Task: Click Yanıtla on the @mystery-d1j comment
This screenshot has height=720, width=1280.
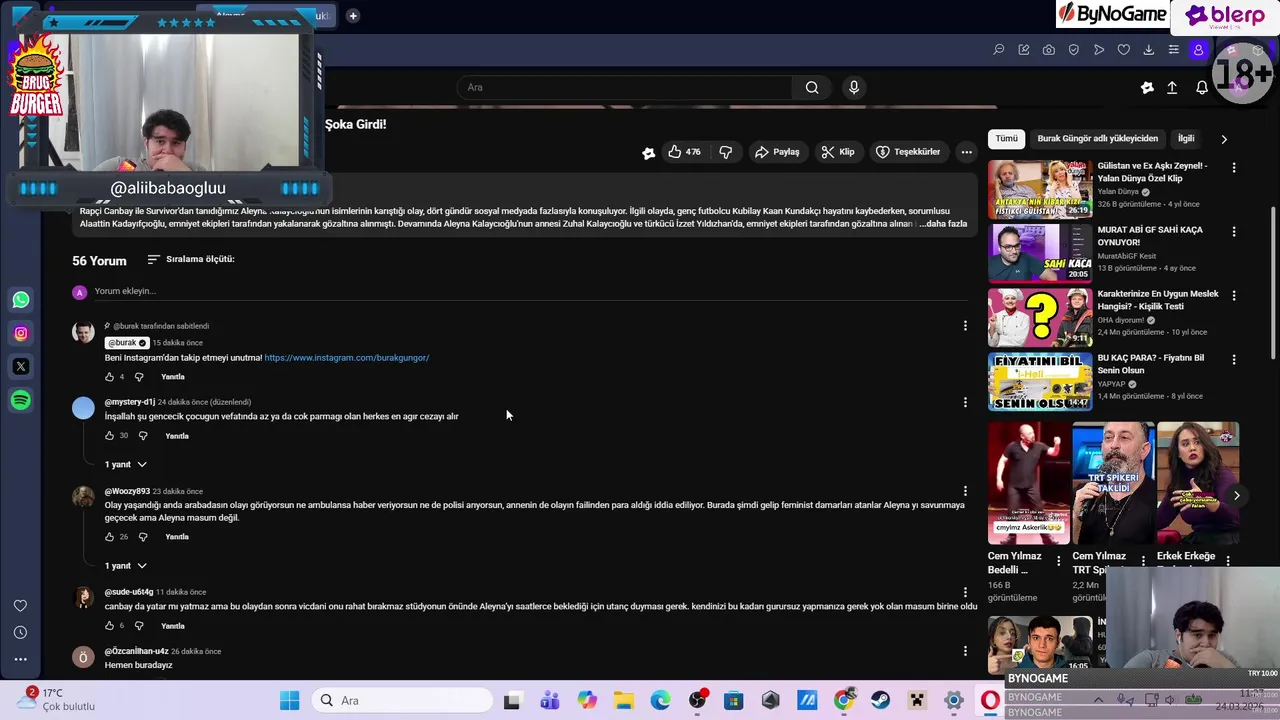Action: pyautogui.click(x=177, y=436)
